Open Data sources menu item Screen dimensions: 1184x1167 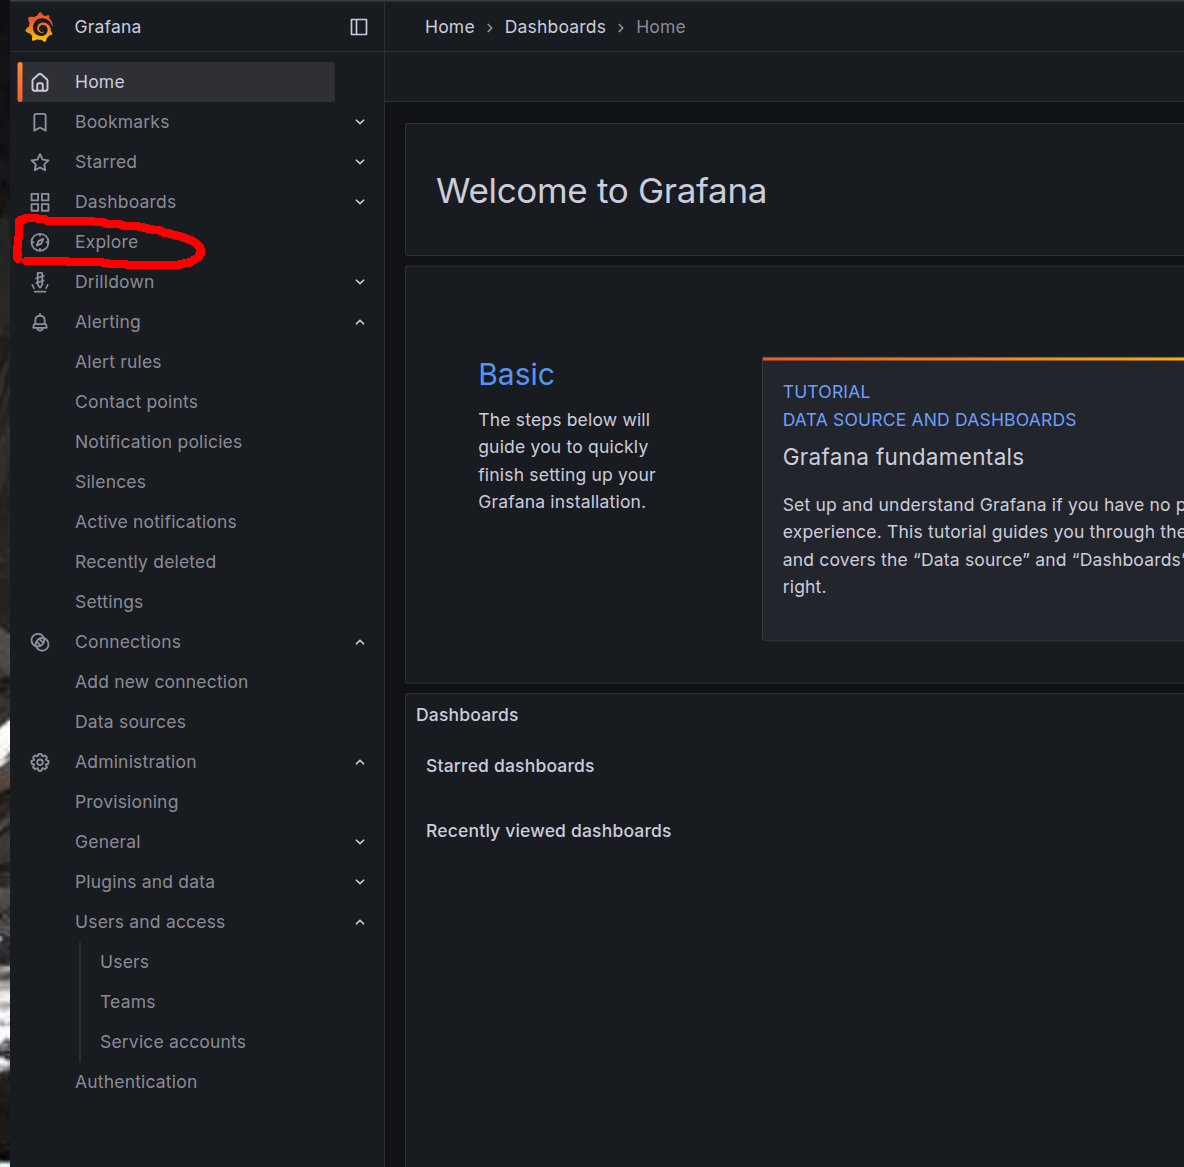tap(130, 722)
